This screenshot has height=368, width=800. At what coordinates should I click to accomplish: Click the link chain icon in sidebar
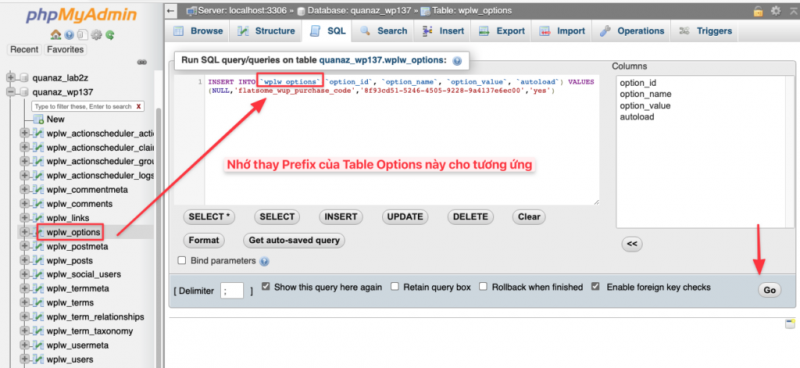point(142,62)
